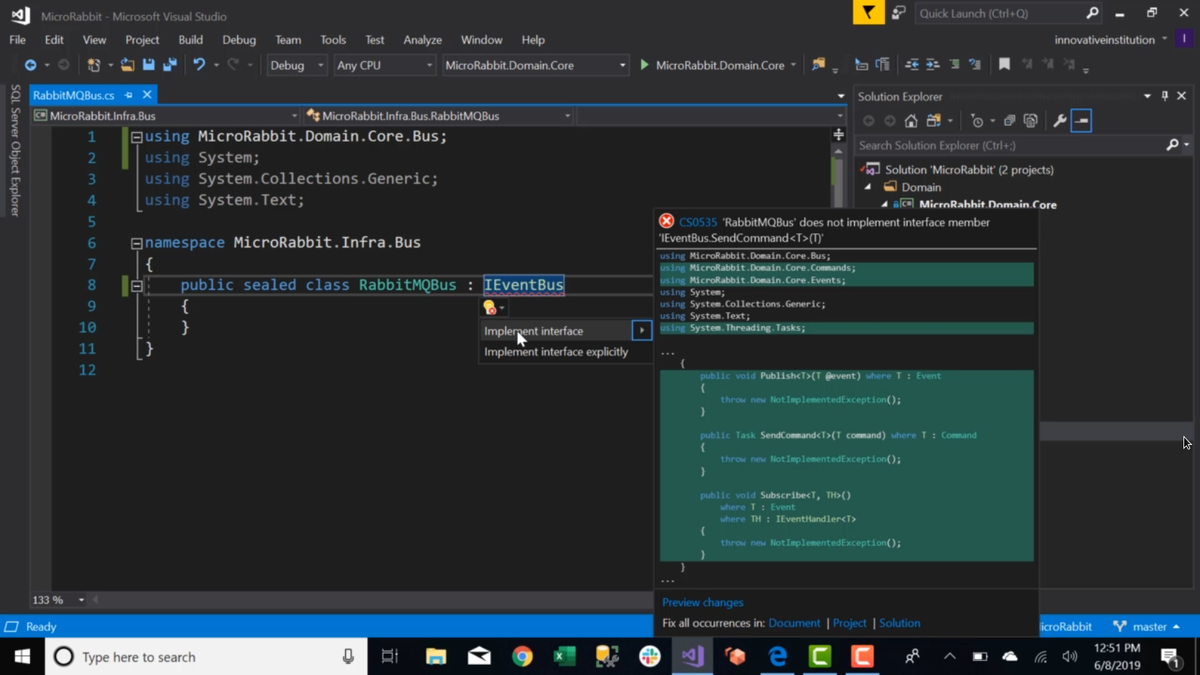Image resolution: width=1200 pixels, height=675 pixels.
Task: Open the Analyze menu
Action: pos(422,40)
